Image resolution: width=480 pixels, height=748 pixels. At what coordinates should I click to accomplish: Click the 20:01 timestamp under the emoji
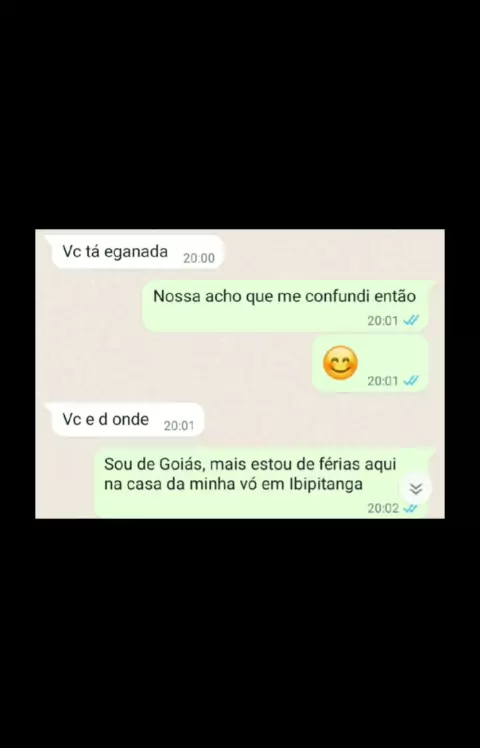383,381
